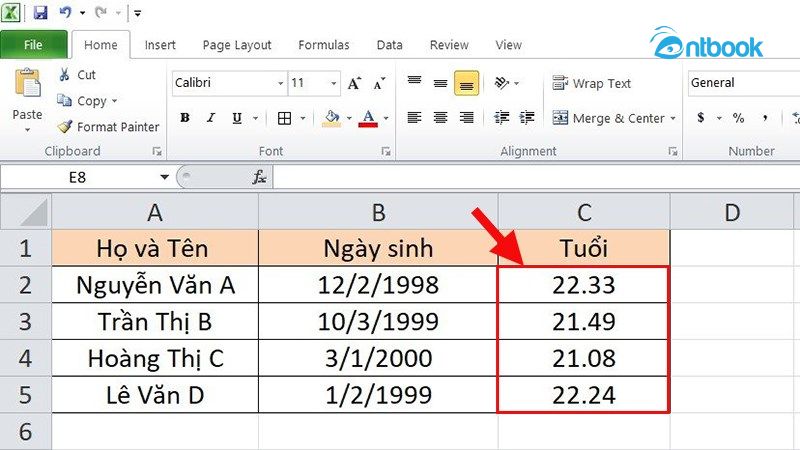Open Font dialog box launcher
The height and width of the screenshot is (450, 800).
386,152
